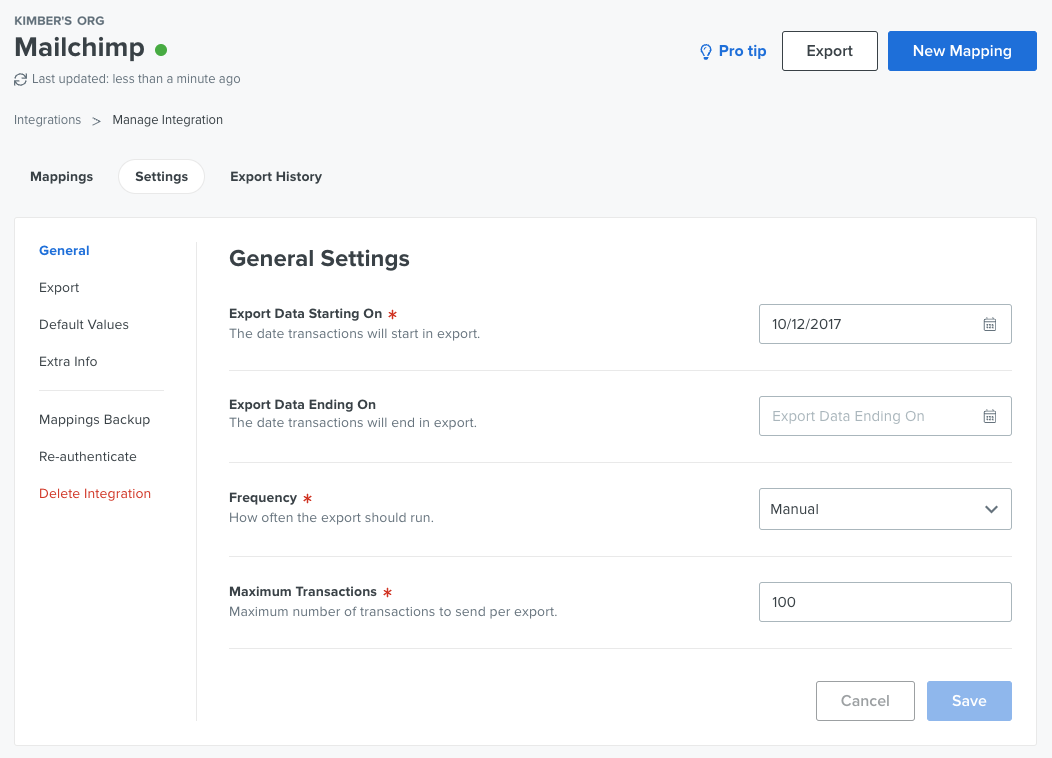Open calendar picker for Export Data Ending On
The image size is (1052, 758).
[x=990, y=416]
